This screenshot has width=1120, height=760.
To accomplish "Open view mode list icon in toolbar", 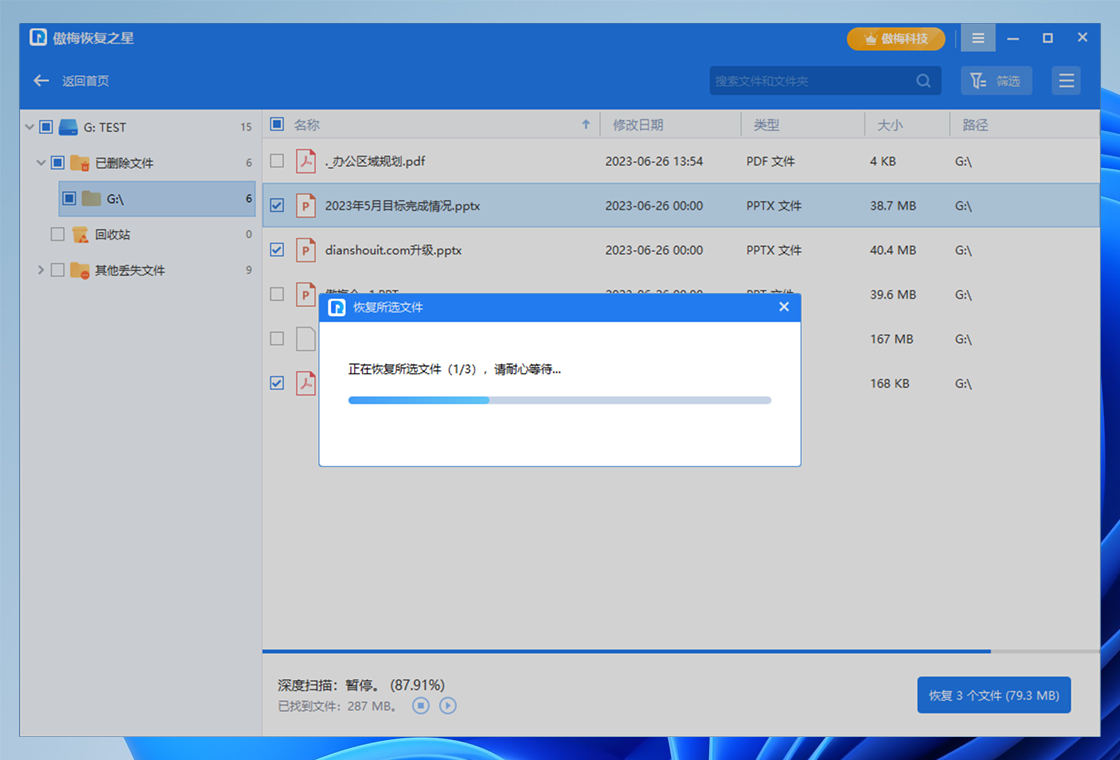I will (x=1066, y=81).
